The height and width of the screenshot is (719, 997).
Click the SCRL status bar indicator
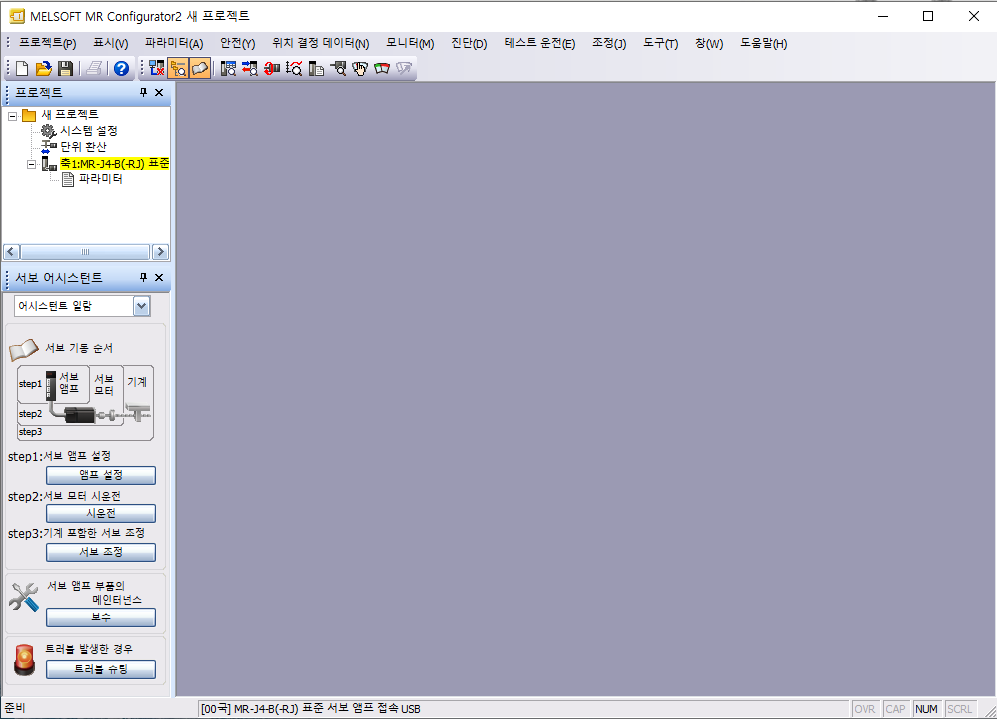click(959, 709)
